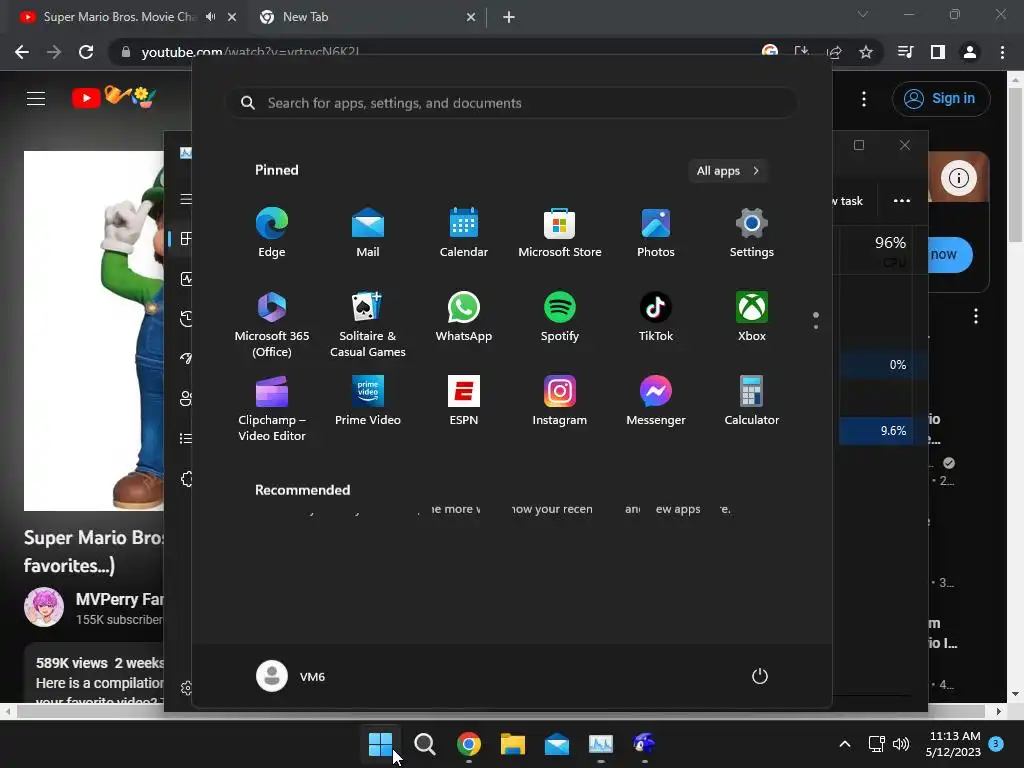Click the Windows Start button on taskbar

click(x=380, y=743)
